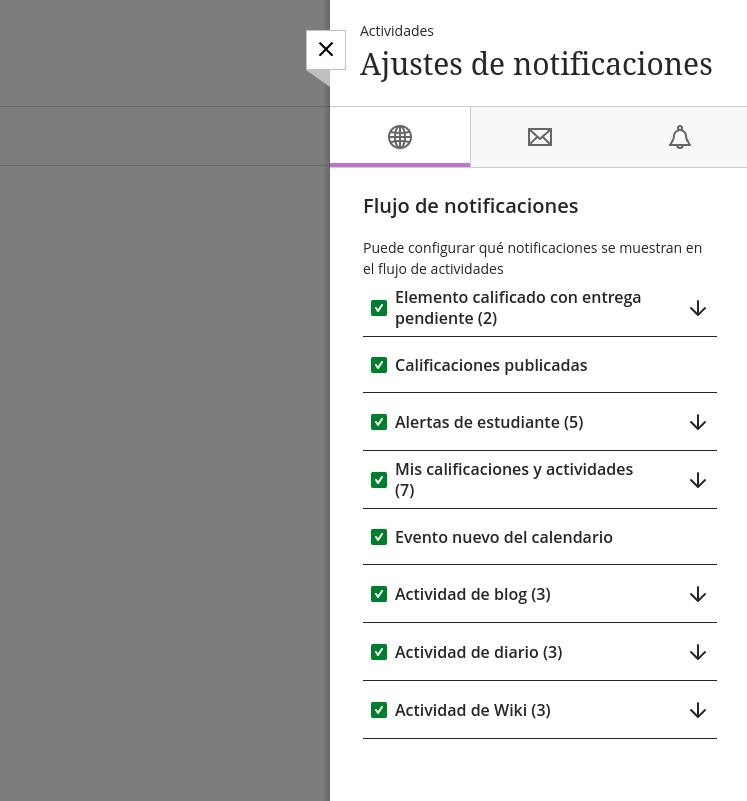Click the Calificaciones publicadas label
This screenshot has width=747, height=801.
[491, 365]
